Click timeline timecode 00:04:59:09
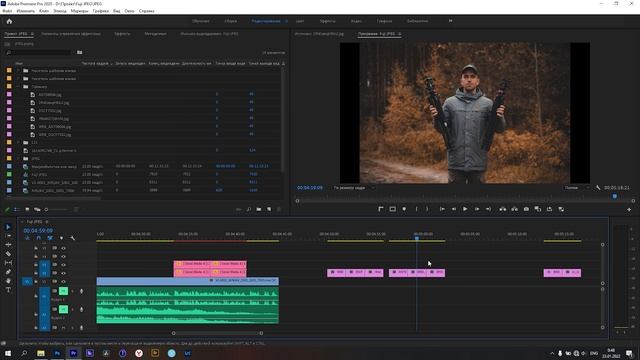The width and height of the screenshot is (640, 360). tap(38, 231)
